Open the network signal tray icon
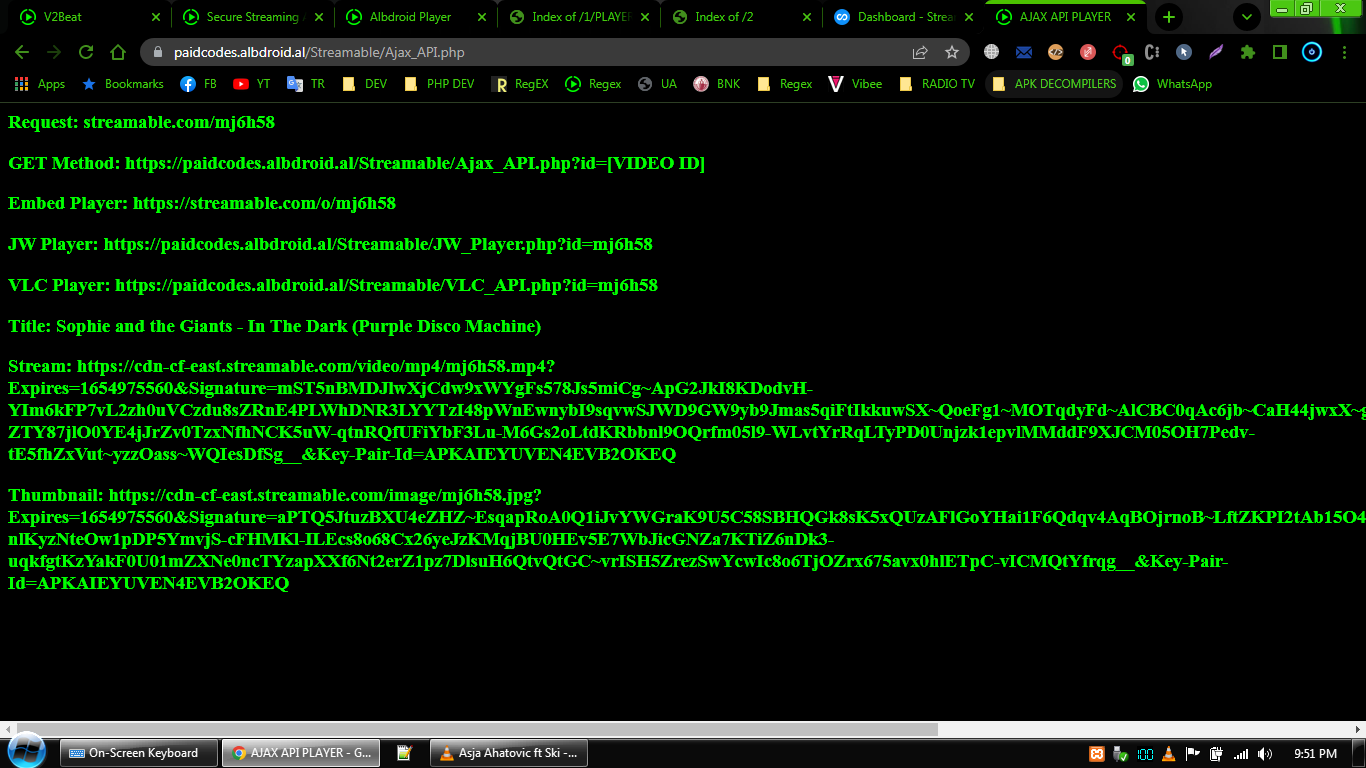1366x768 pixels. [x=1241, y=754]
